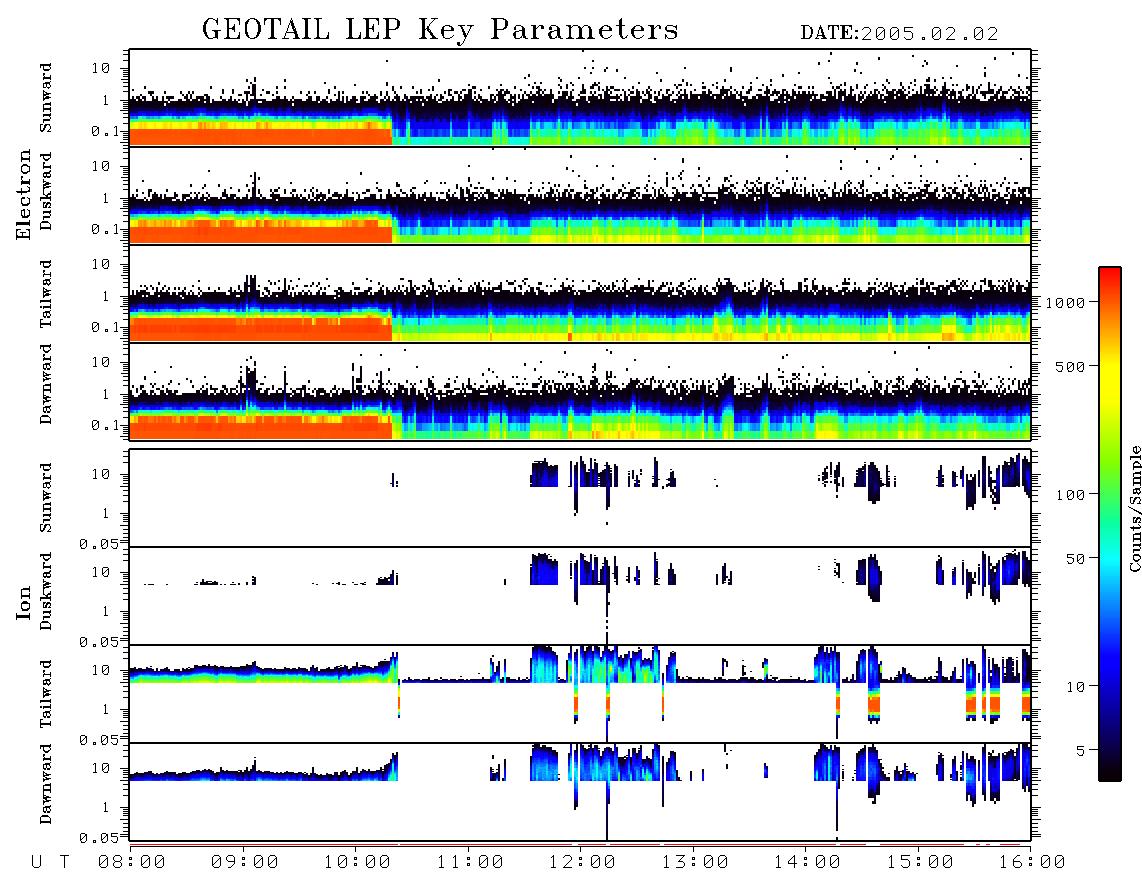Click the '08:00' time tick label
The image size is (1142, 880).
pyautogui.click(x=131, y=862)
